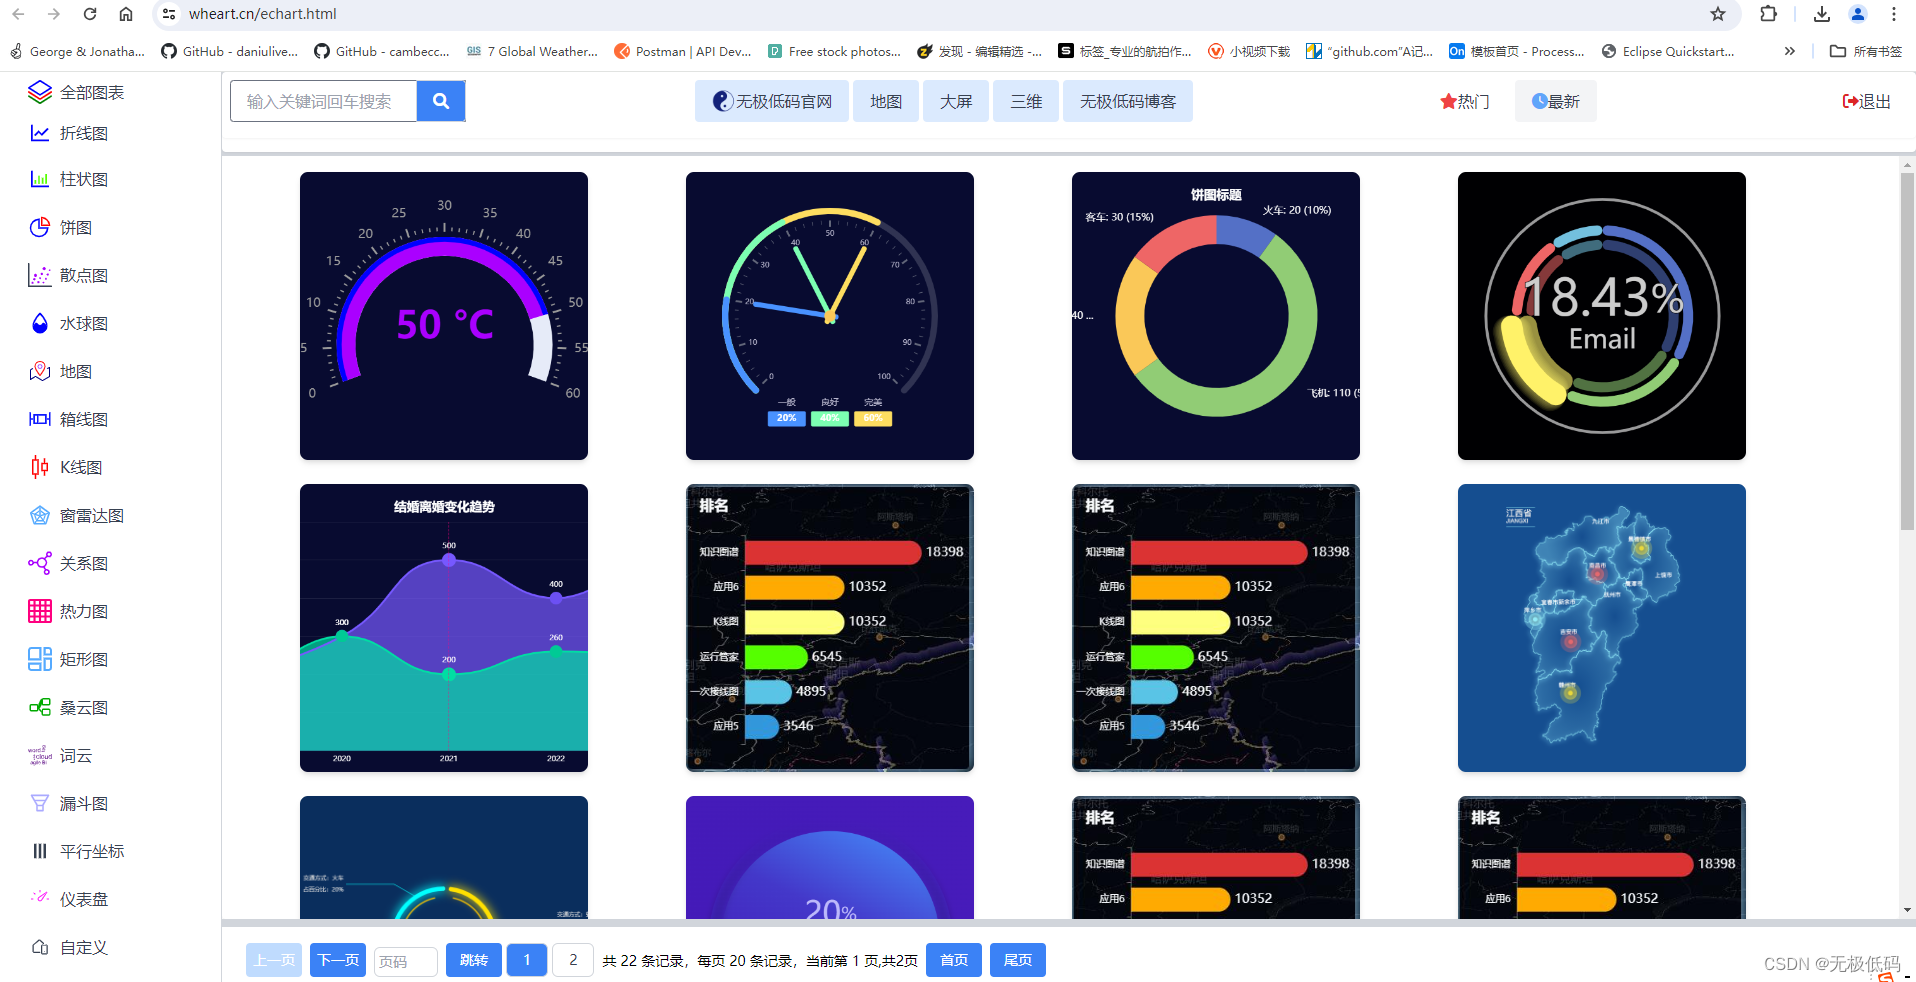Click the blue search magnifier button
This screenshot has height=982, width=1916.
coord(441,101)
